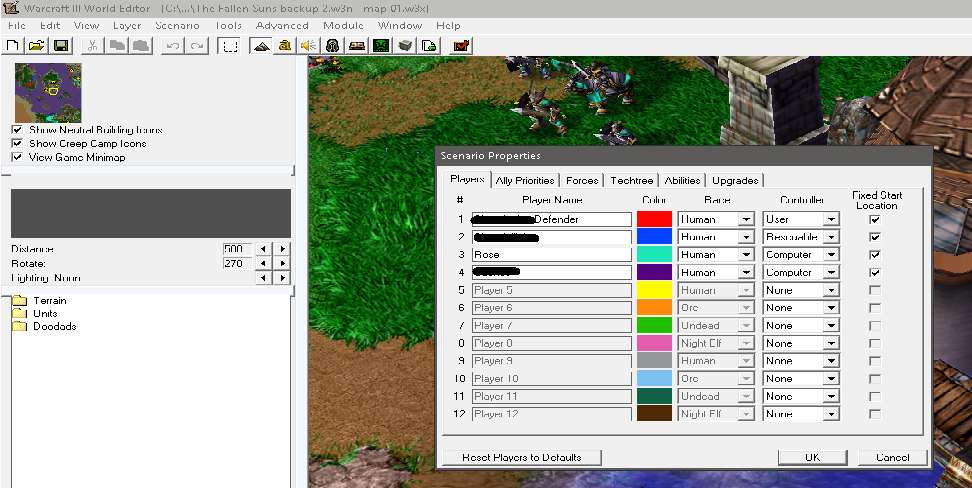This screenshot has width=972, height=488.
Task: Uncheck Fixed Start Location for player 2
Action: coord(875,237)
